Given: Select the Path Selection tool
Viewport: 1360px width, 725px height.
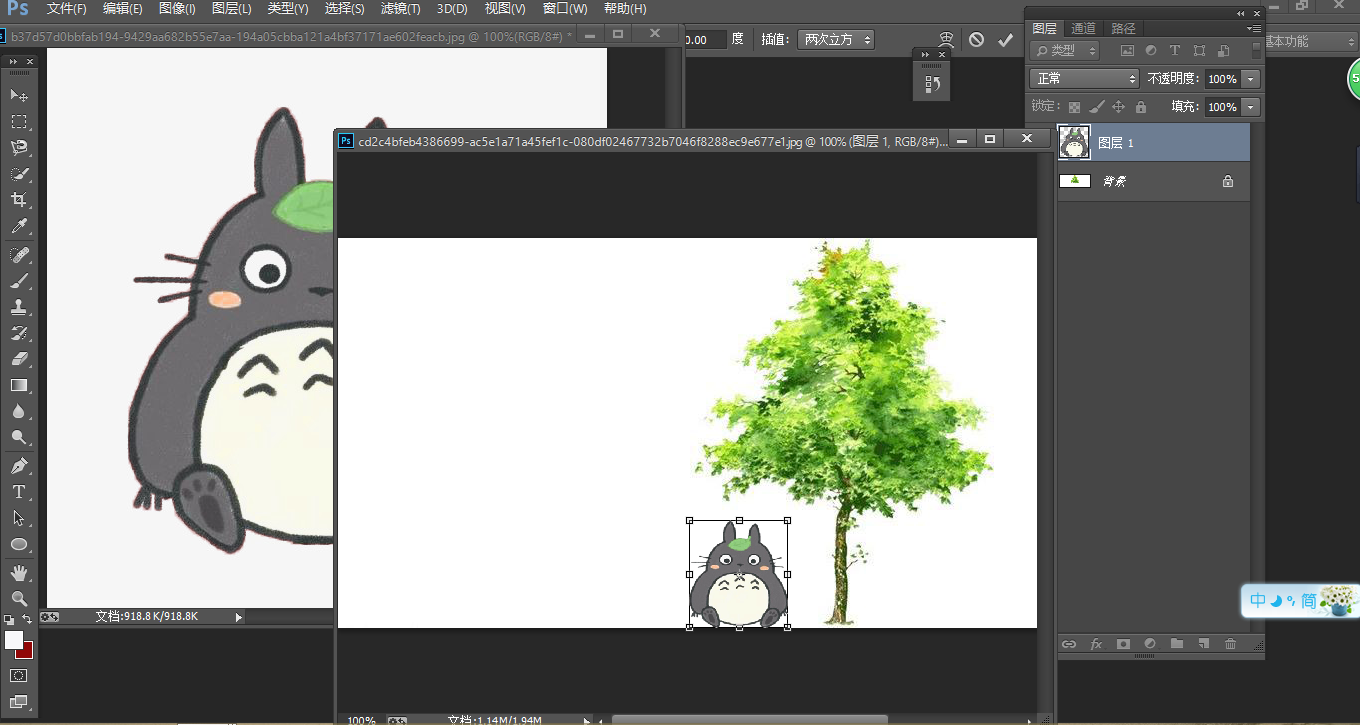Looking at the screenshot, I should (19, 518).
